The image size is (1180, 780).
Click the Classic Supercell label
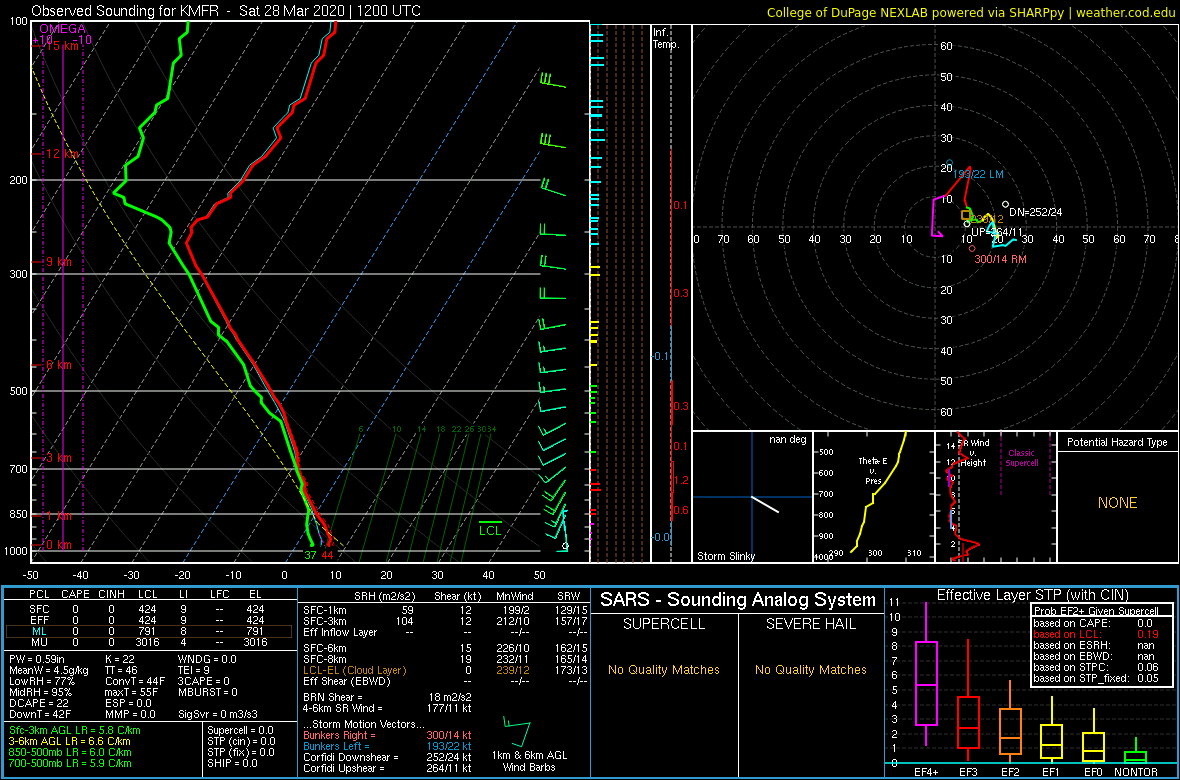(1021, 458)
